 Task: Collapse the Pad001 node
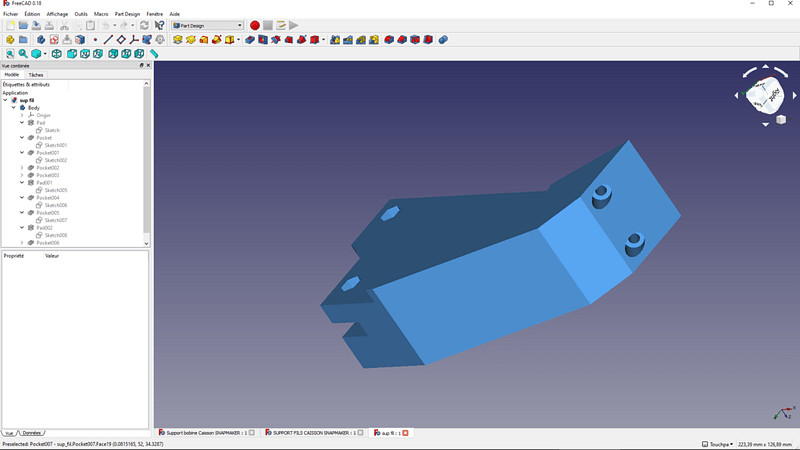click(x=22, y=183)
